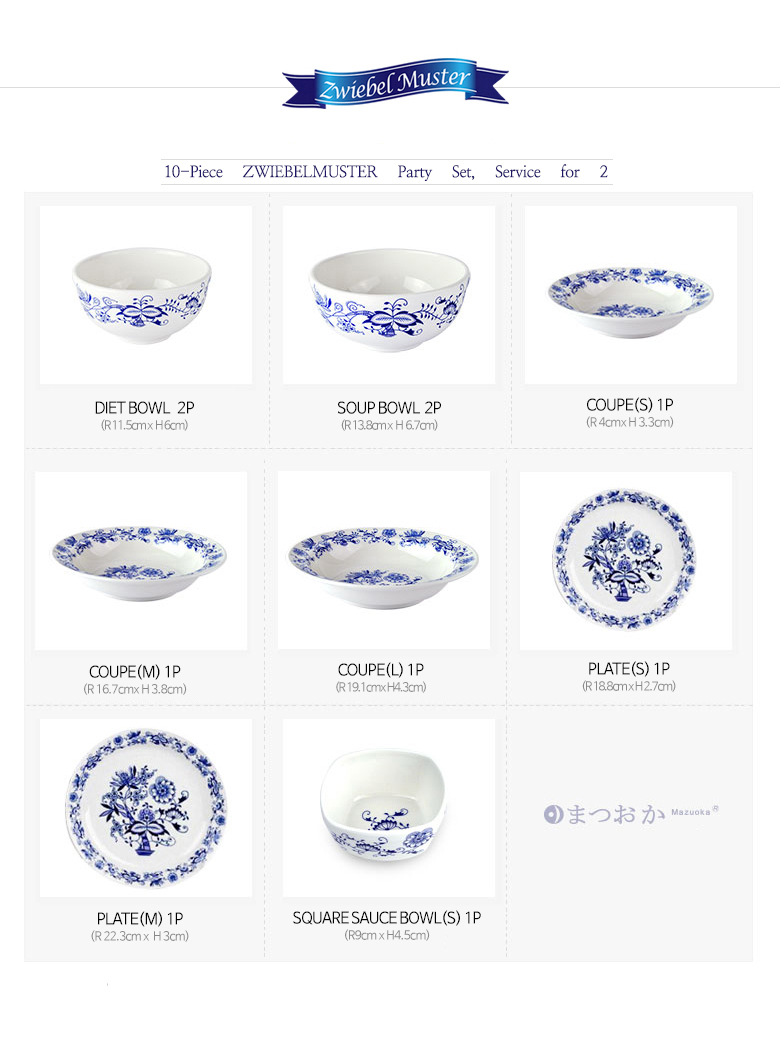Open the Coupe(S) dish thumbnail
Image resolution: width=780 pixels, height=1052 pixels.
coord(630,295)
